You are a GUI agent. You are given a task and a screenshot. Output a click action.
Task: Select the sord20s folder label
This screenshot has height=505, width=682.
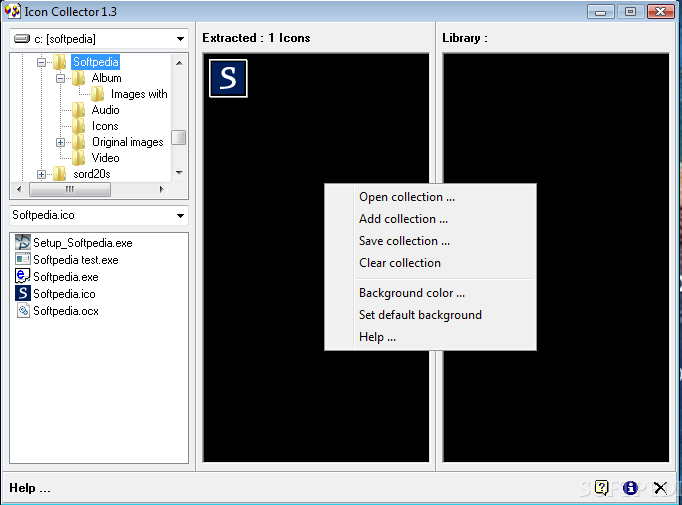[92, 174]
